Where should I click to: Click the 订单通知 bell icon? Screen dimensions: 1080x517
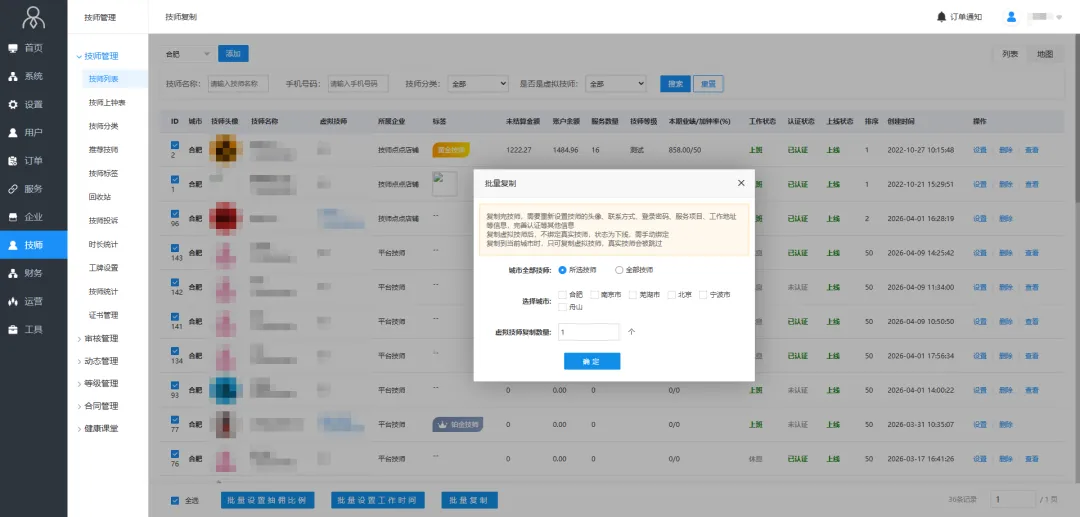click(941, 17)
